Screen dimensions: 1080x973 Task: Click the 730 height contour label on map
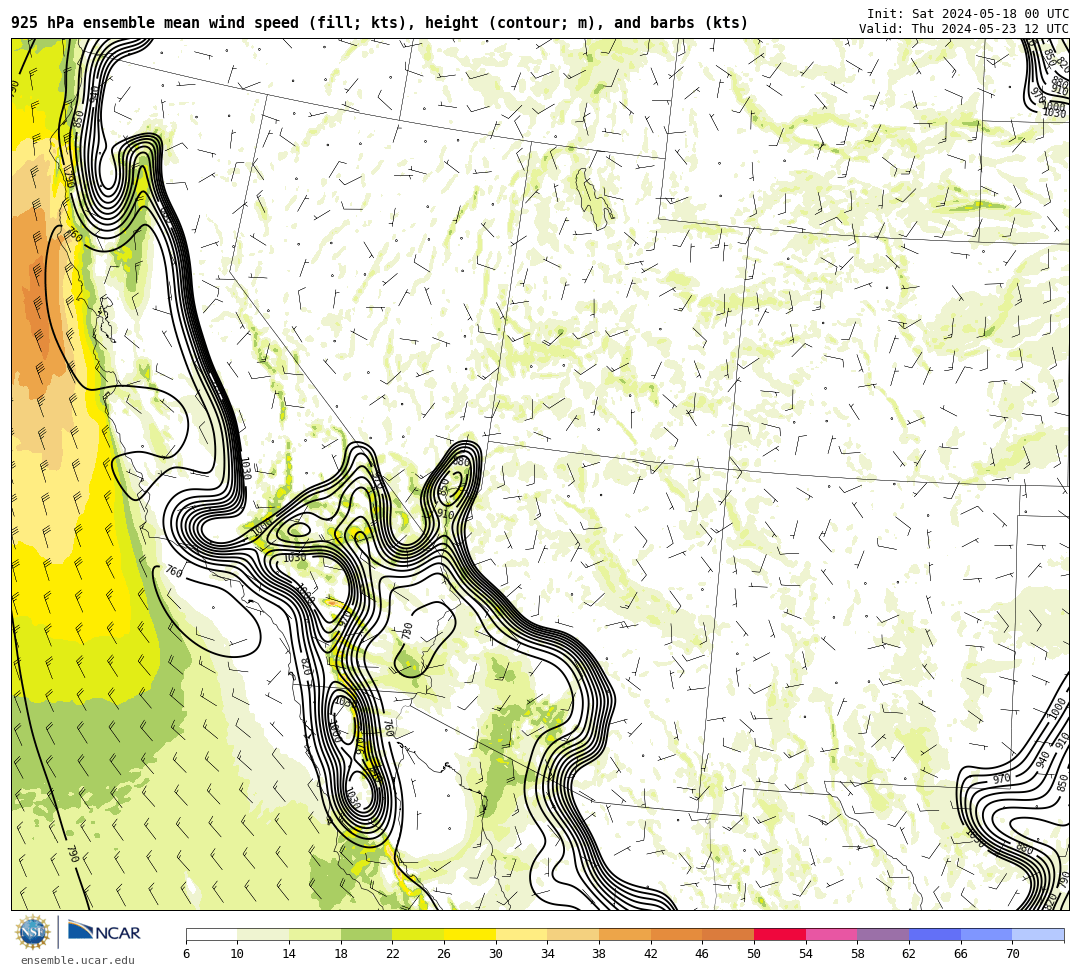click(407, 631)
